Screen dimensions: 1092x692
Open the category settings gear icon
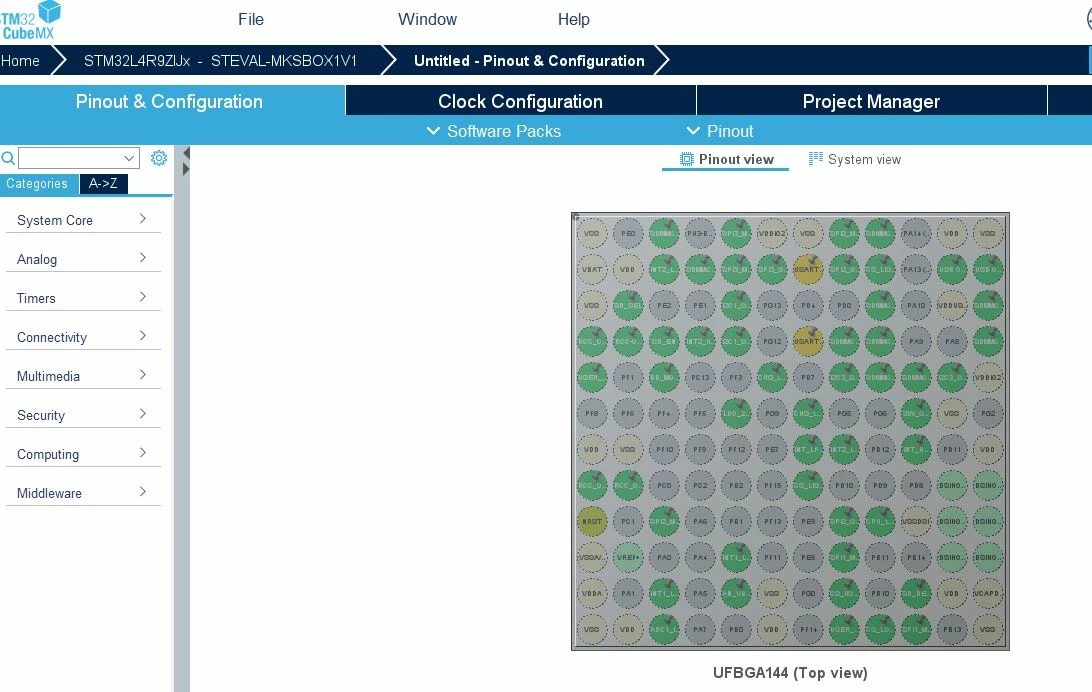159,158
